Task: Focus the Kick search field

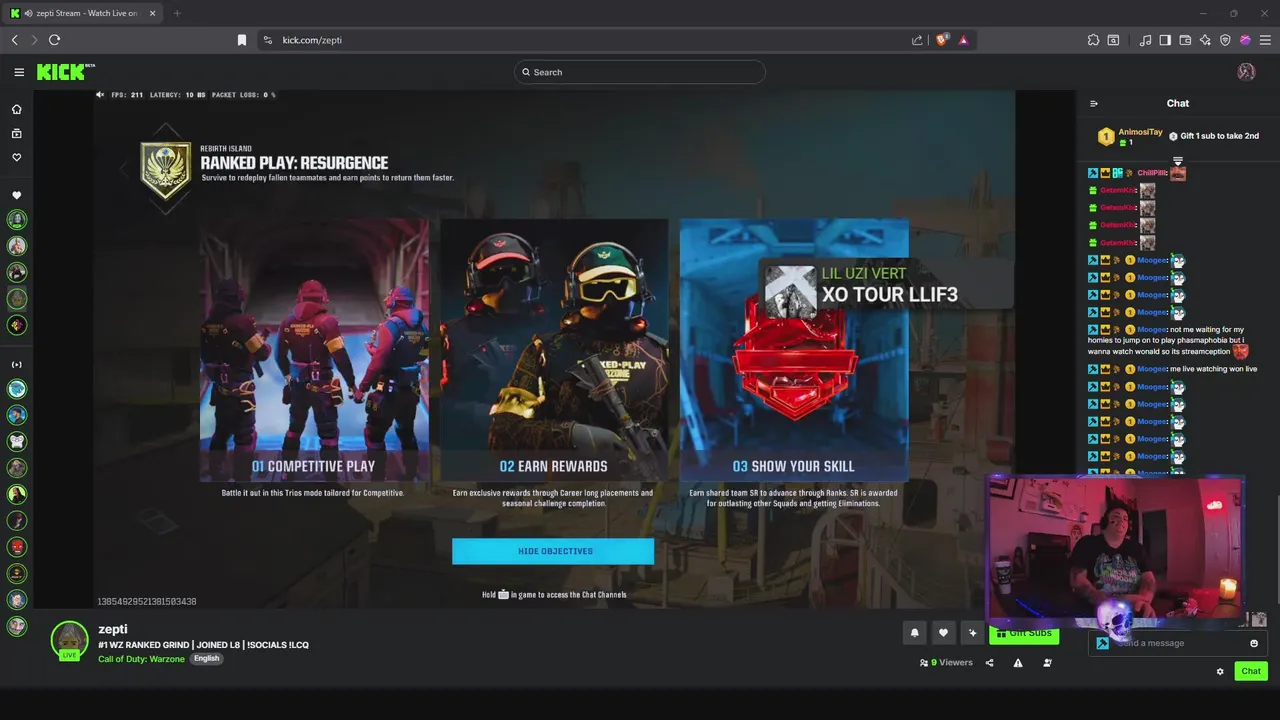Action: pyautogui.click(x=640, y=72)
